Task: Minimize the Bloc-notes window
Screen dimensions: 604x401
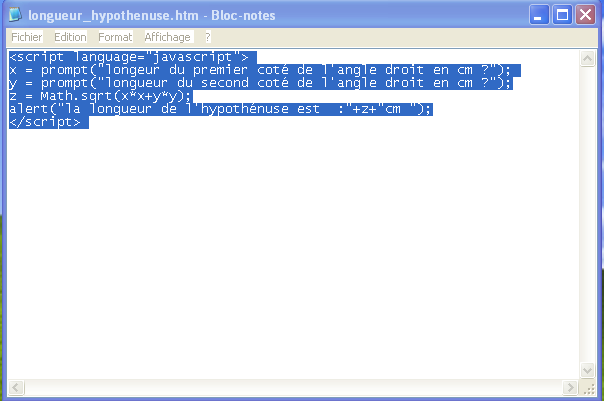Action: point(539,15)
